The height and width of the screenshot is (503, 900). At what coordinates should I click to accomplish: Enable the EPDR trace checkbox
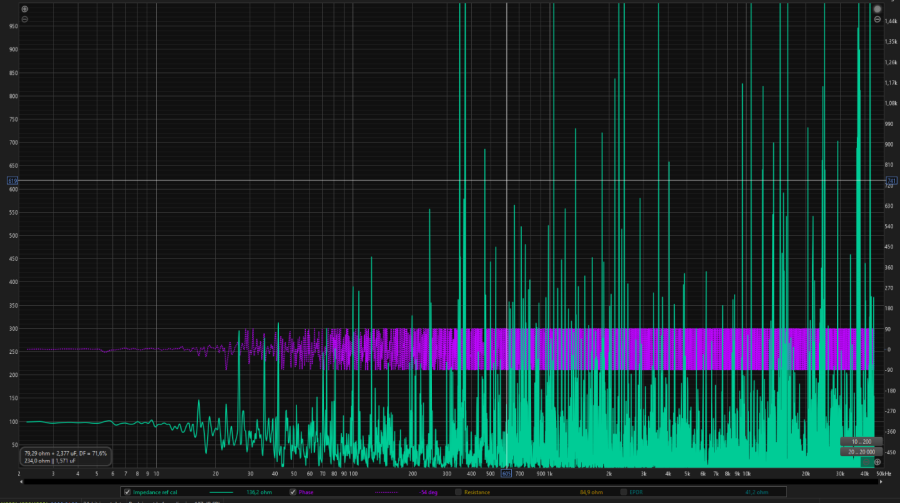(623, 492)
